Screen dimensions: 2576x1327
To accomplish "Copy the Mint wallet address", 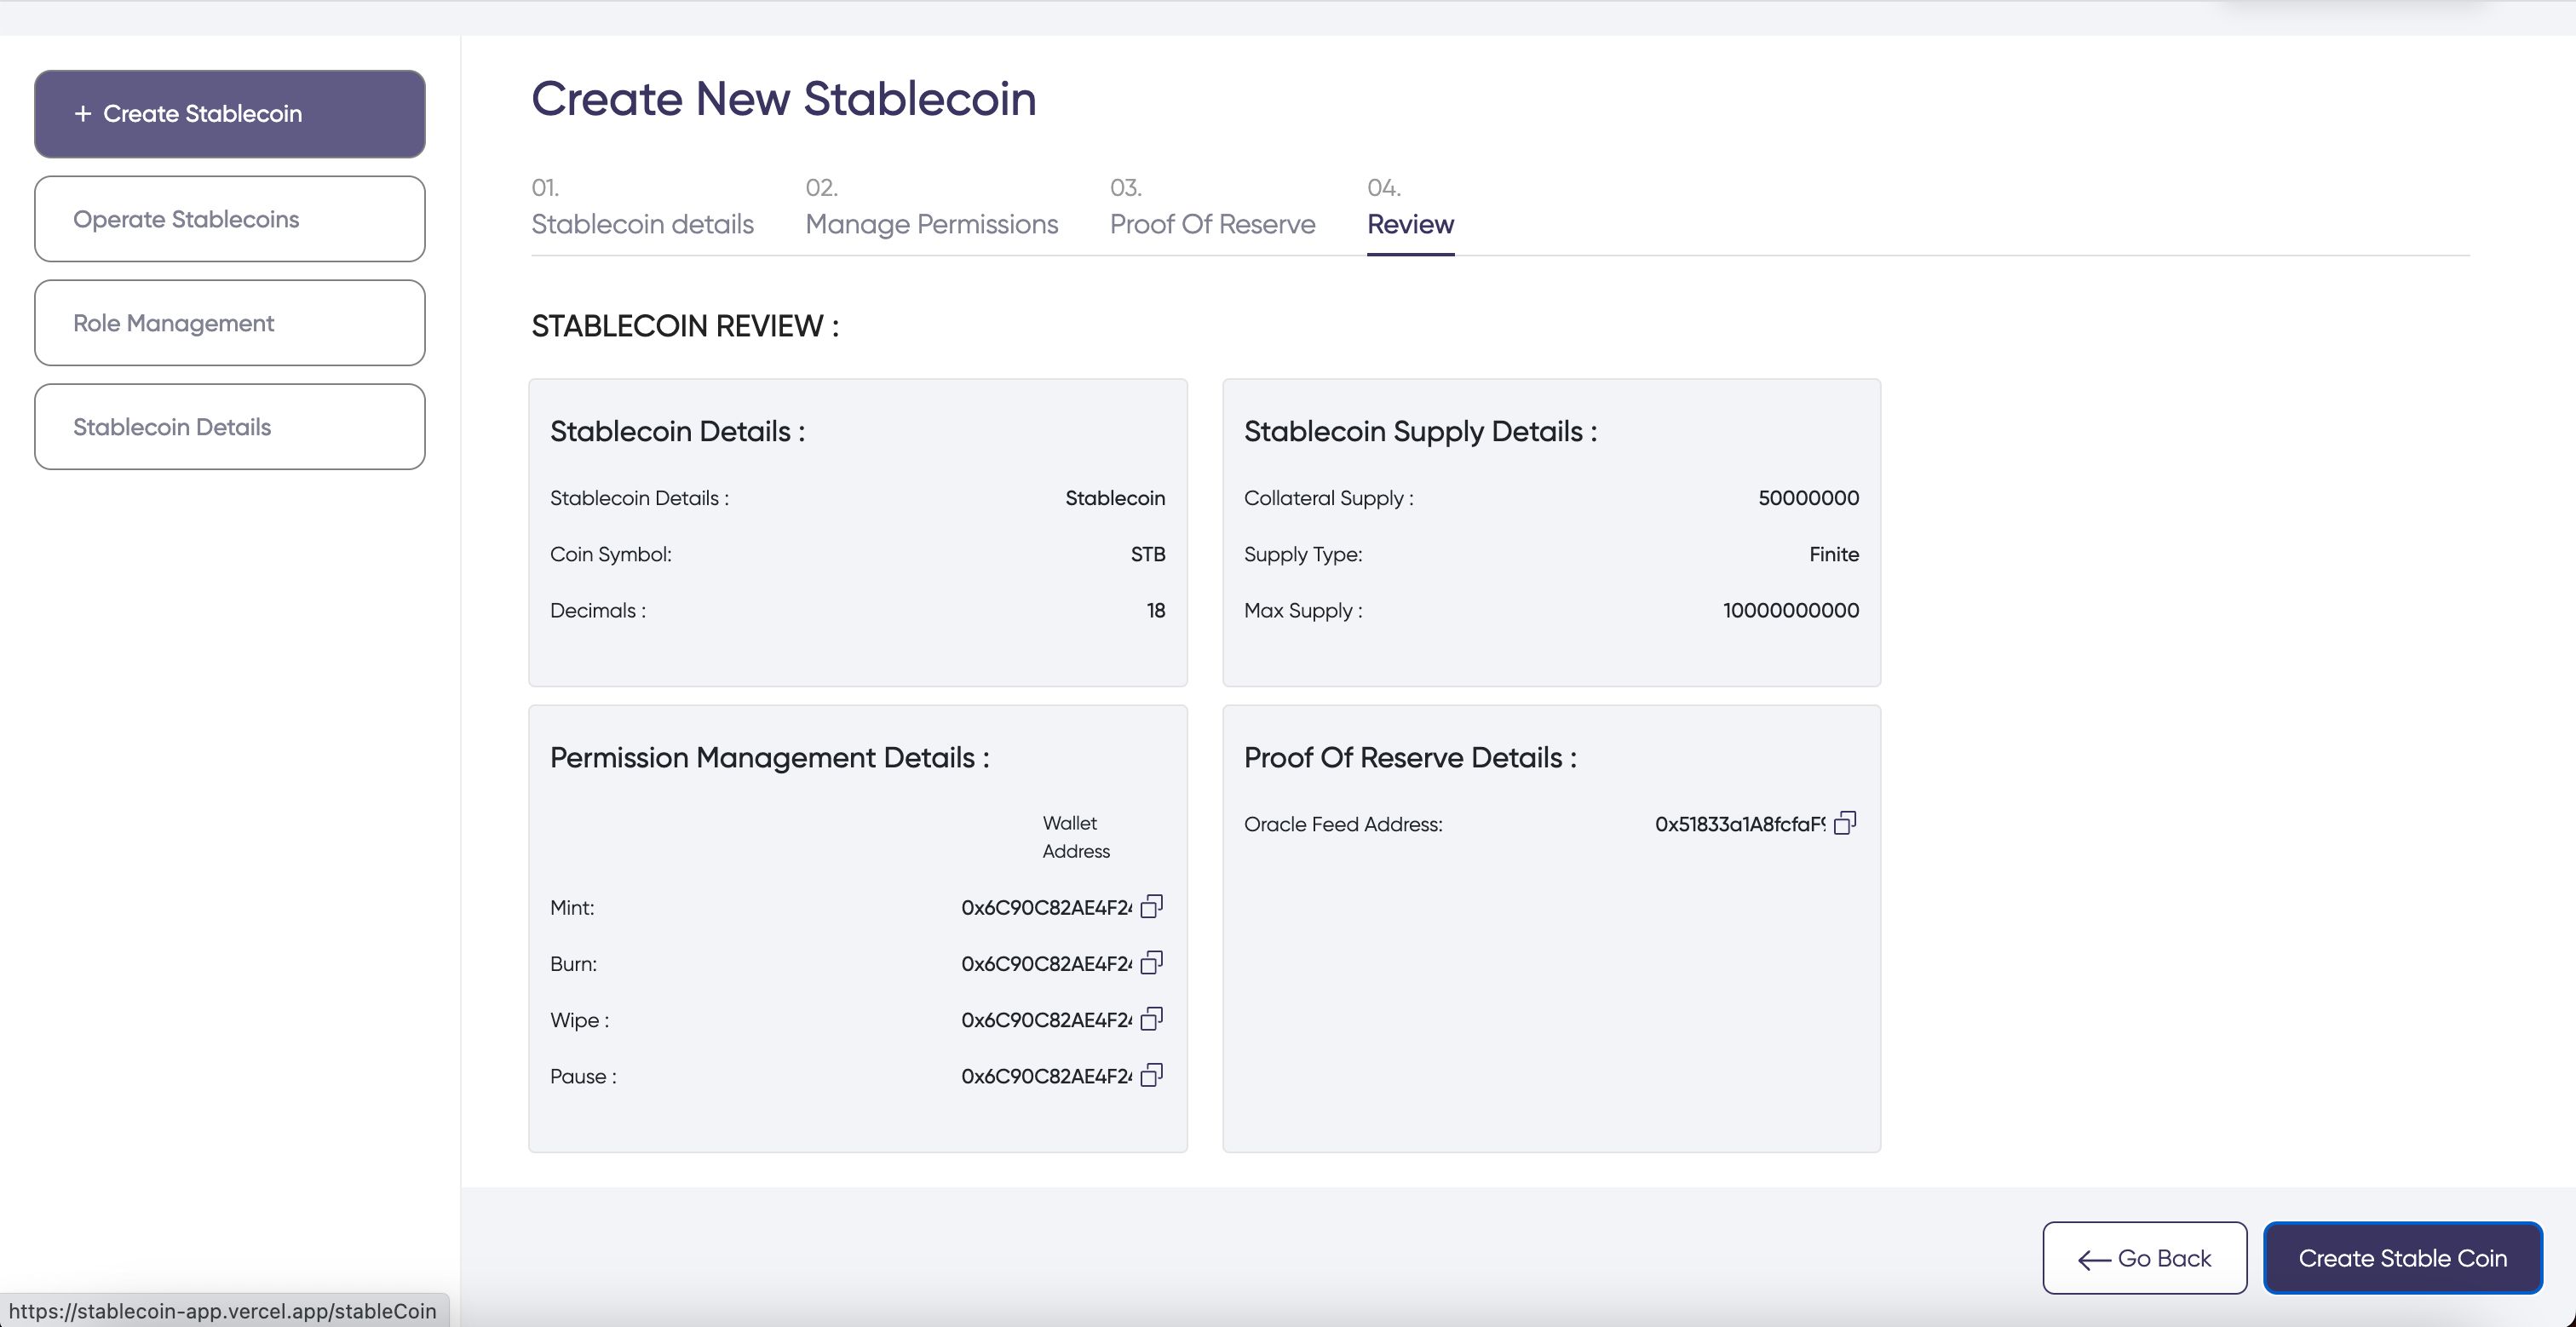I will click(1152, 906).
